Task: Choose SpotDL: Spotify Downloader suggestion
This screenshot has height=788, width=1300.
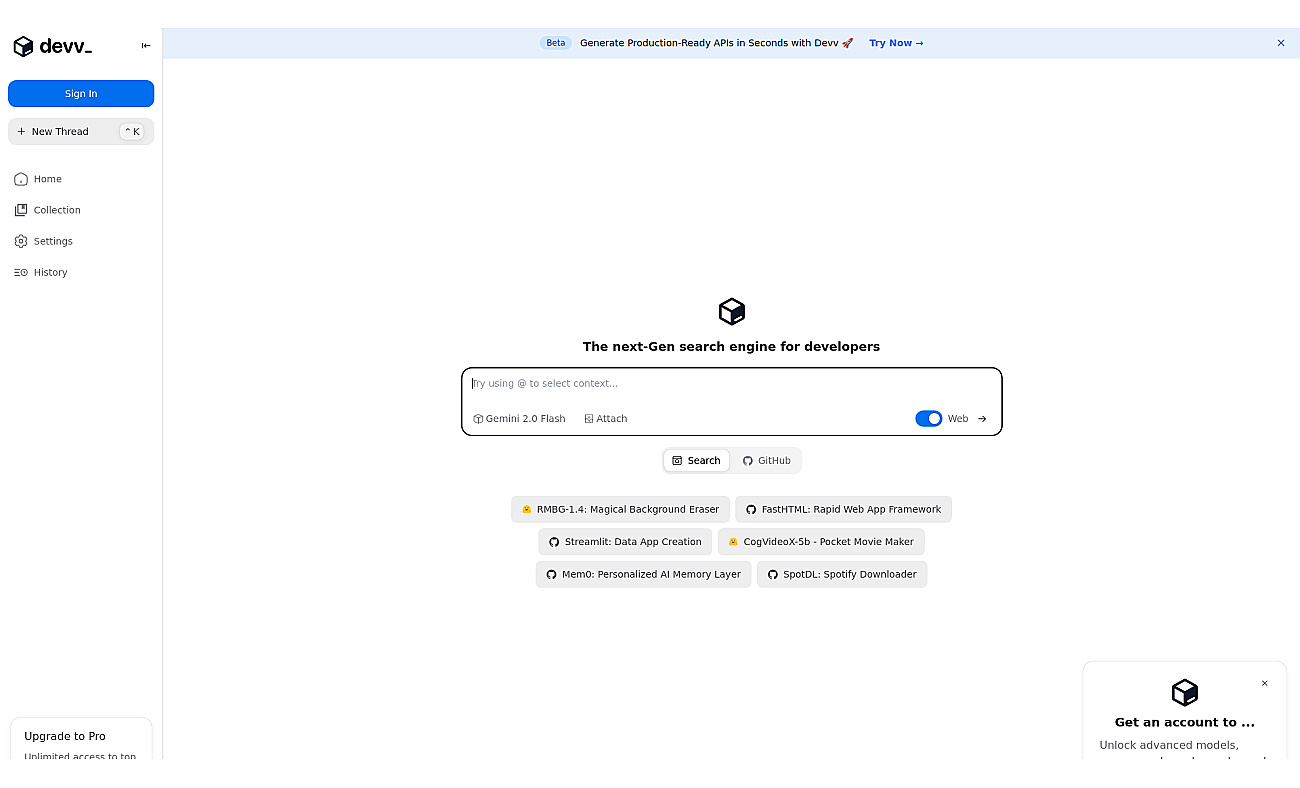Action: tap(842, 574)
